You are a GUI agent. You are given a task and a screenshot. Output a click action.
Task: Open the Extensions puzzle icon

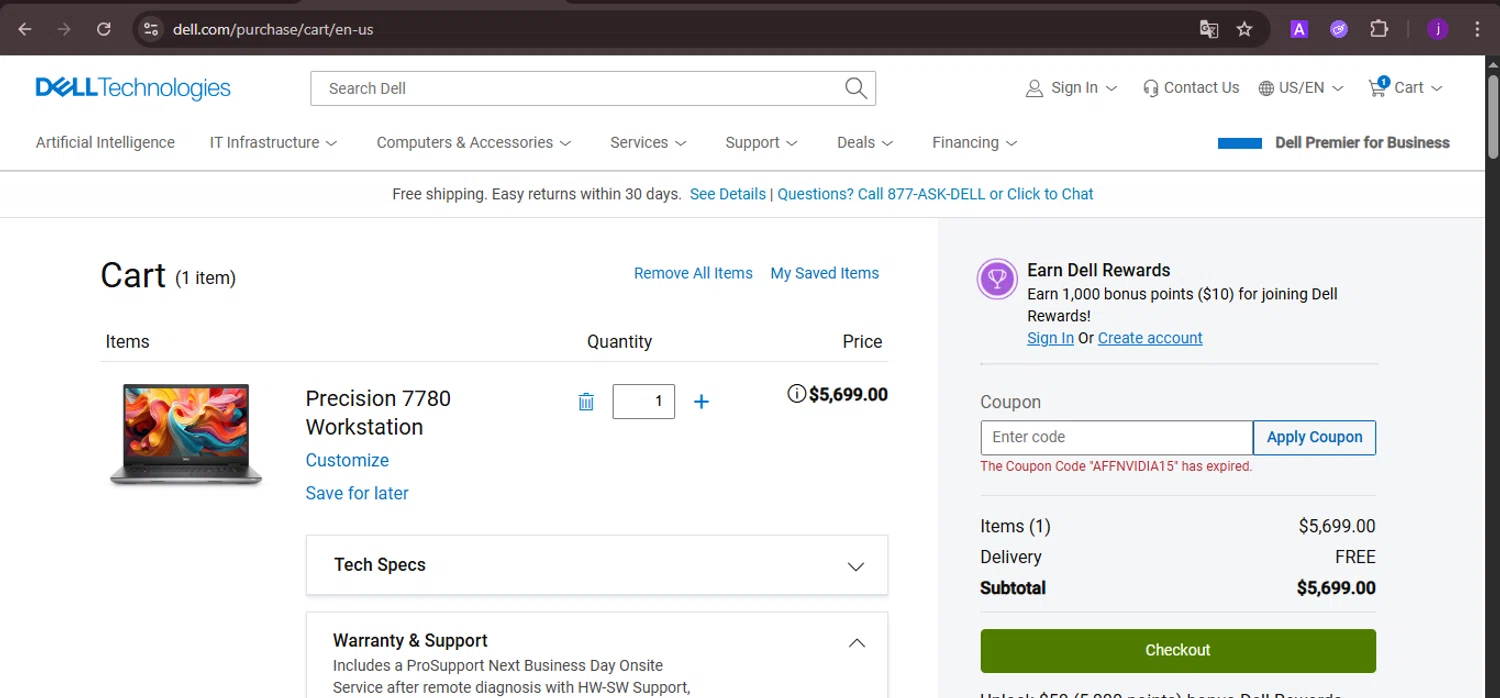click(1379, 29)
